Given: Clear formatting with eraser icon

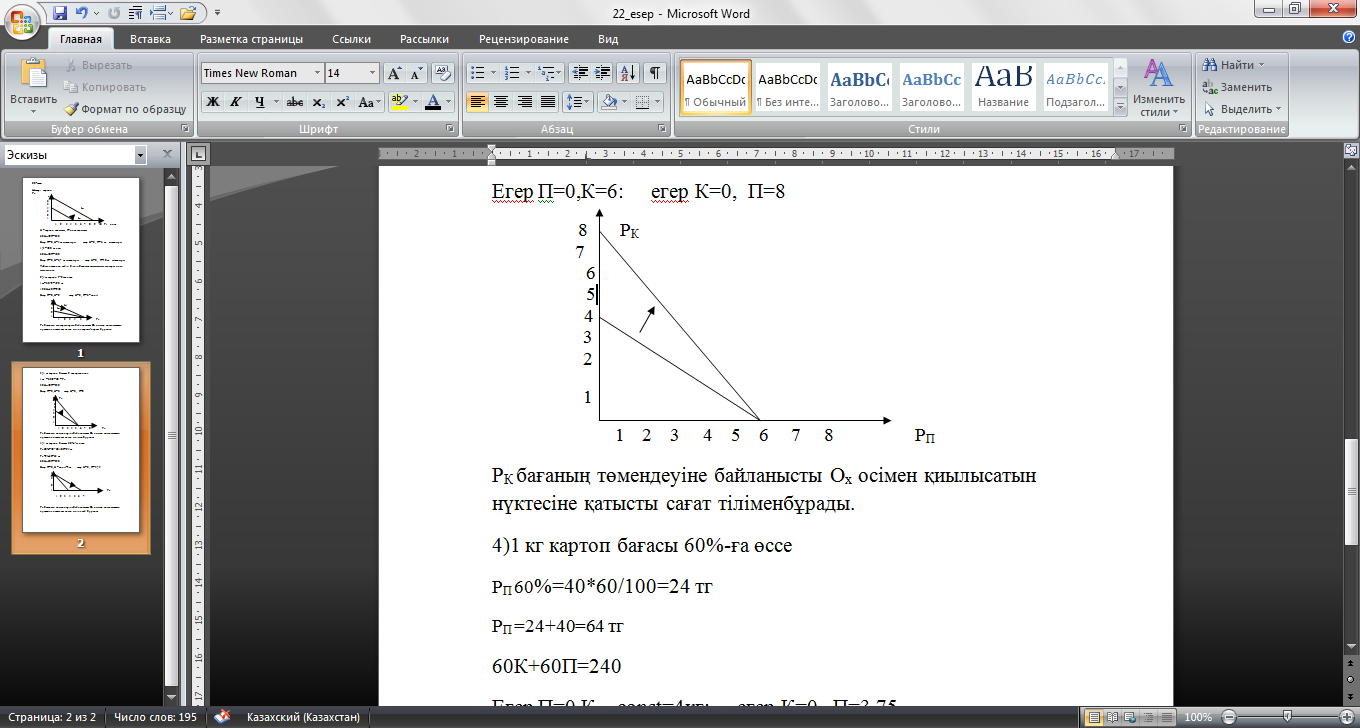Looking at the screenshot, I should 444,73.
